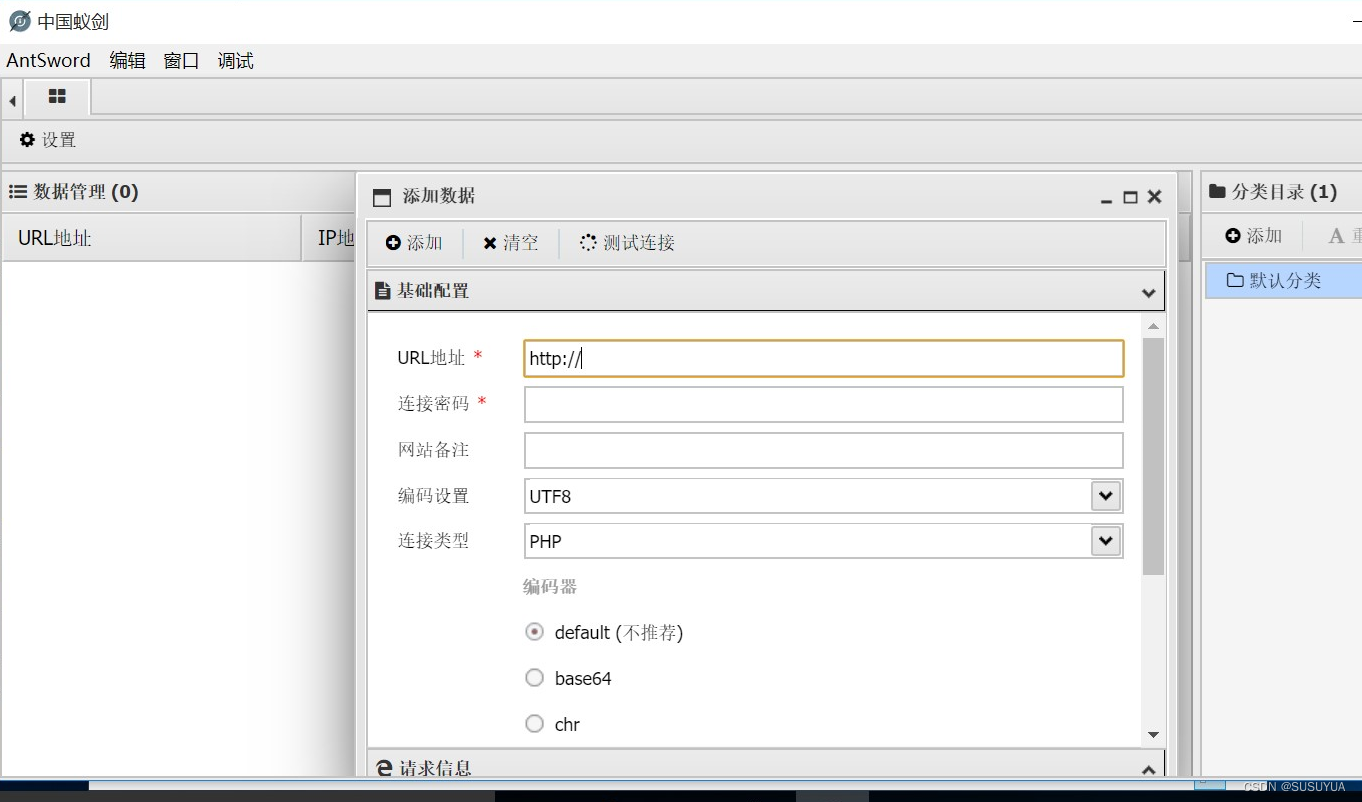
Task: Click the 分类目录 (1) panel header
Action: (1282, 192)
